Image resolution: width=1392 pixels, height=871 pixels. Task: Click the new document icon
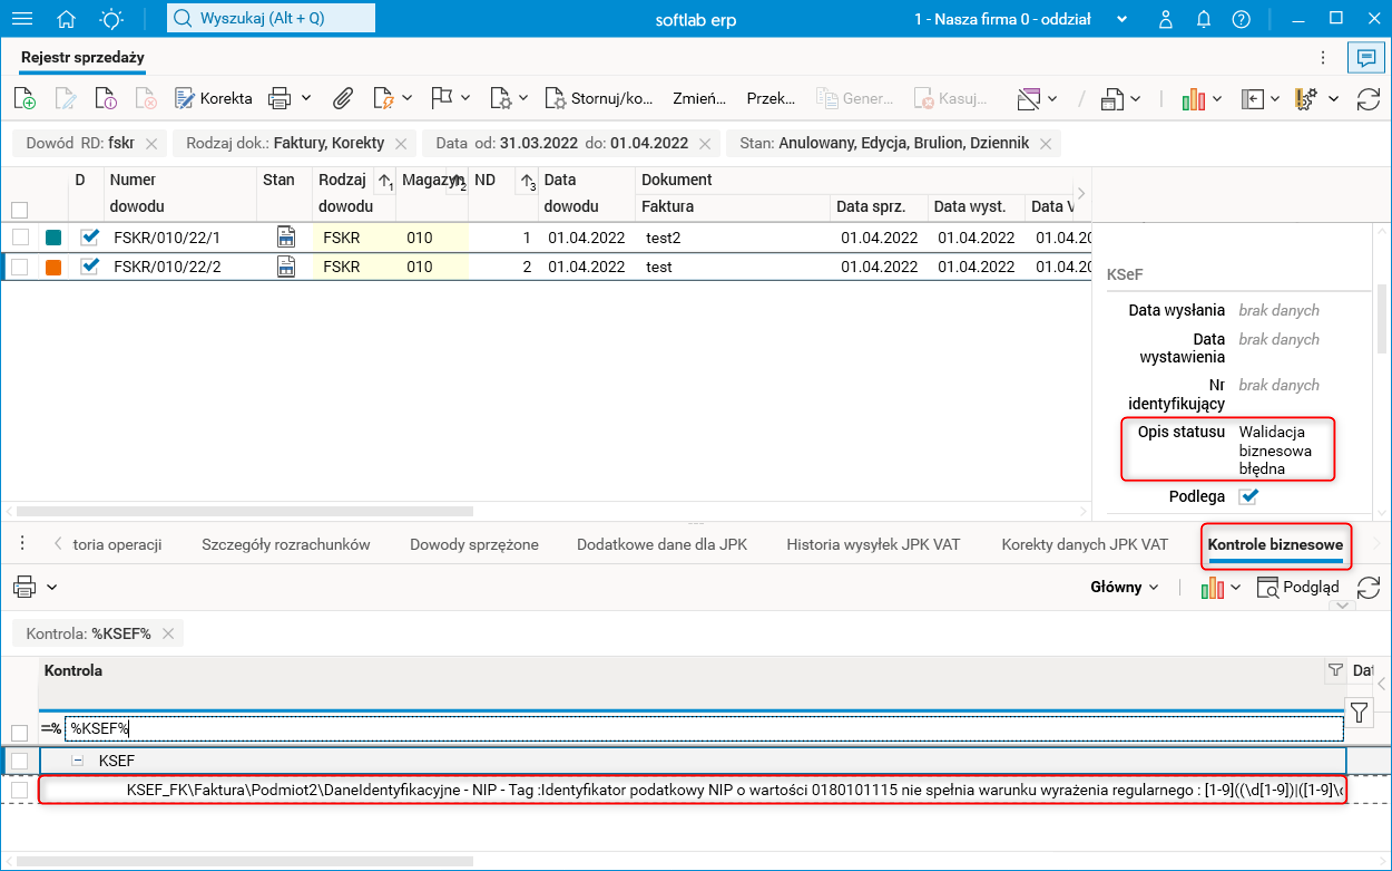(x=25, y=98)
